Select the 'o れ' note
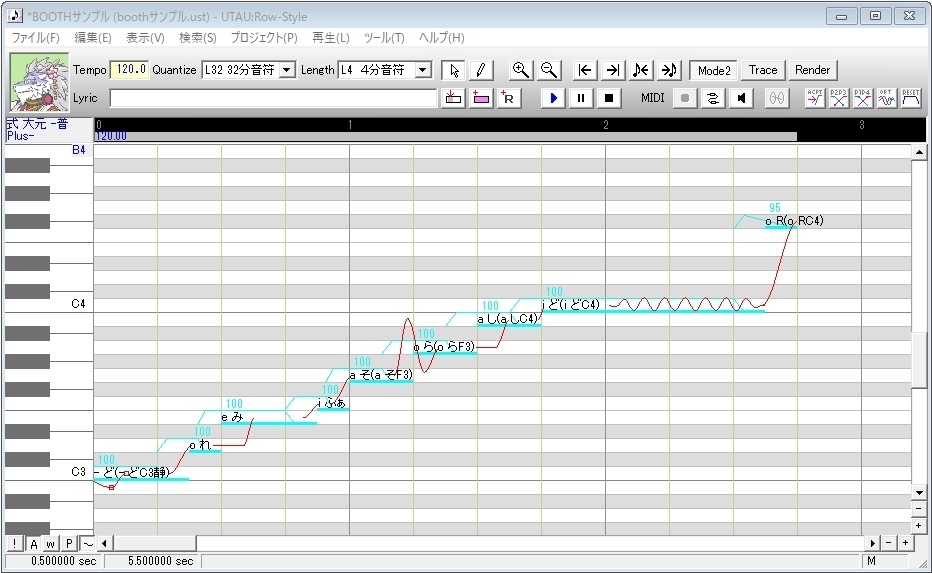This screenshot has height=573, width=932. (205, 445)
